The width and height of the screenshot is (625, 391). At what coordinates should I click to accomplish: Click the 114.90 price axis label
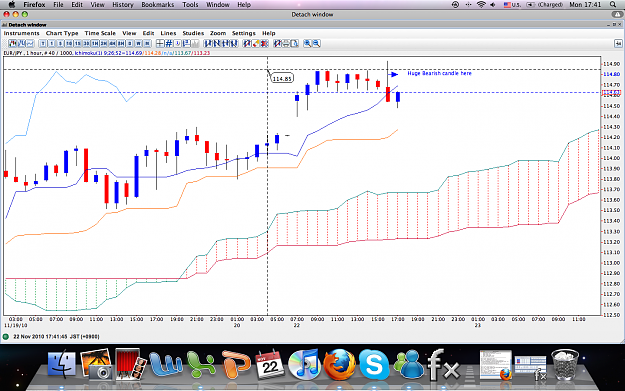coord(611,64)
